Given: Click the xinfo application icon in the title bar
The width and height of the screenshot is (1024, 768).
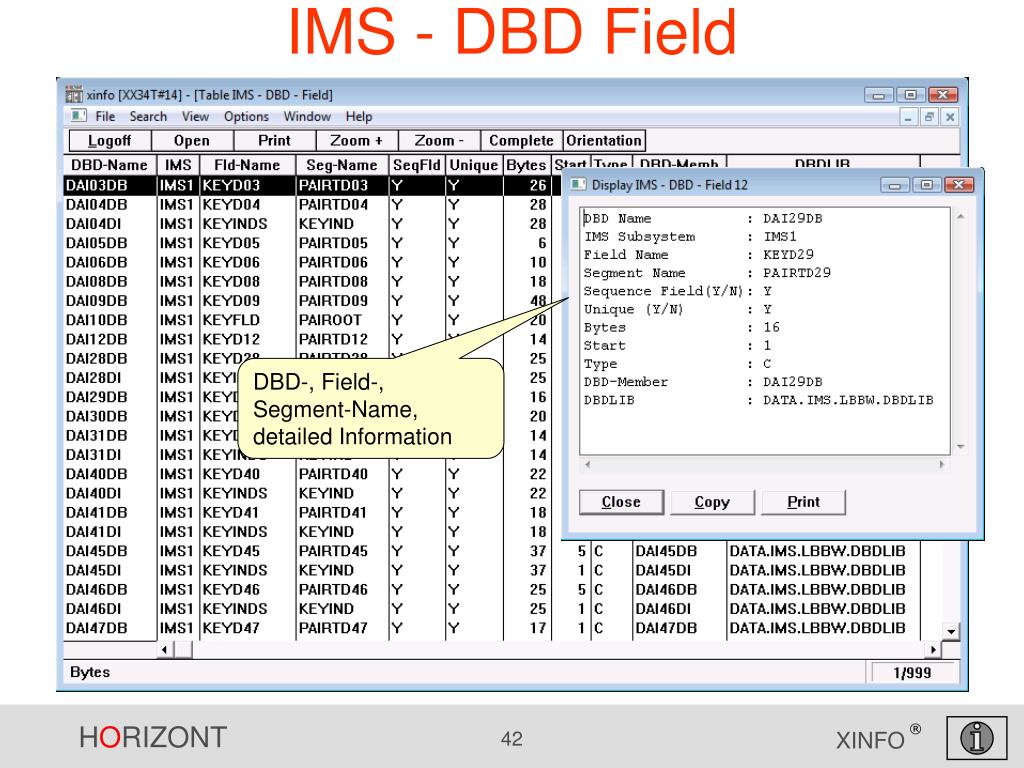Looking at the screenshot, I should [74, 94].
